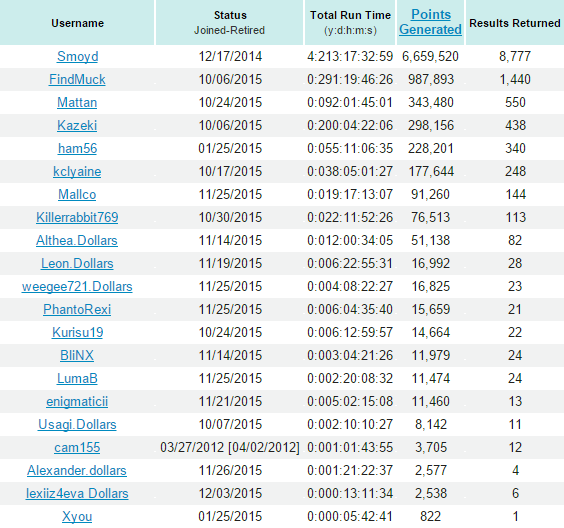The image size is (564, 528).
Task: Click the enigmaticii username link
Action: pos(77,402)
